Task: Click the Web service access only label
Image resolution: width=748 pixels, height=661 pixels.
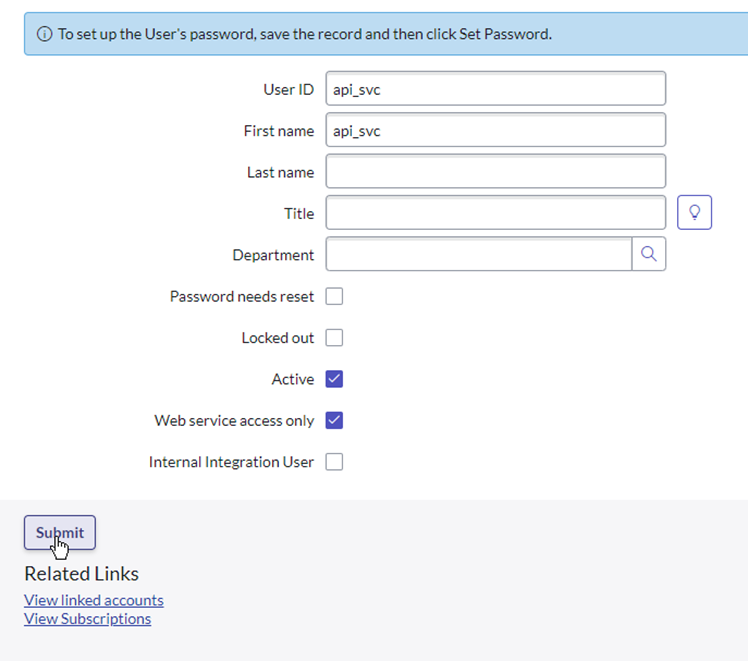Action: coord(234,421)
